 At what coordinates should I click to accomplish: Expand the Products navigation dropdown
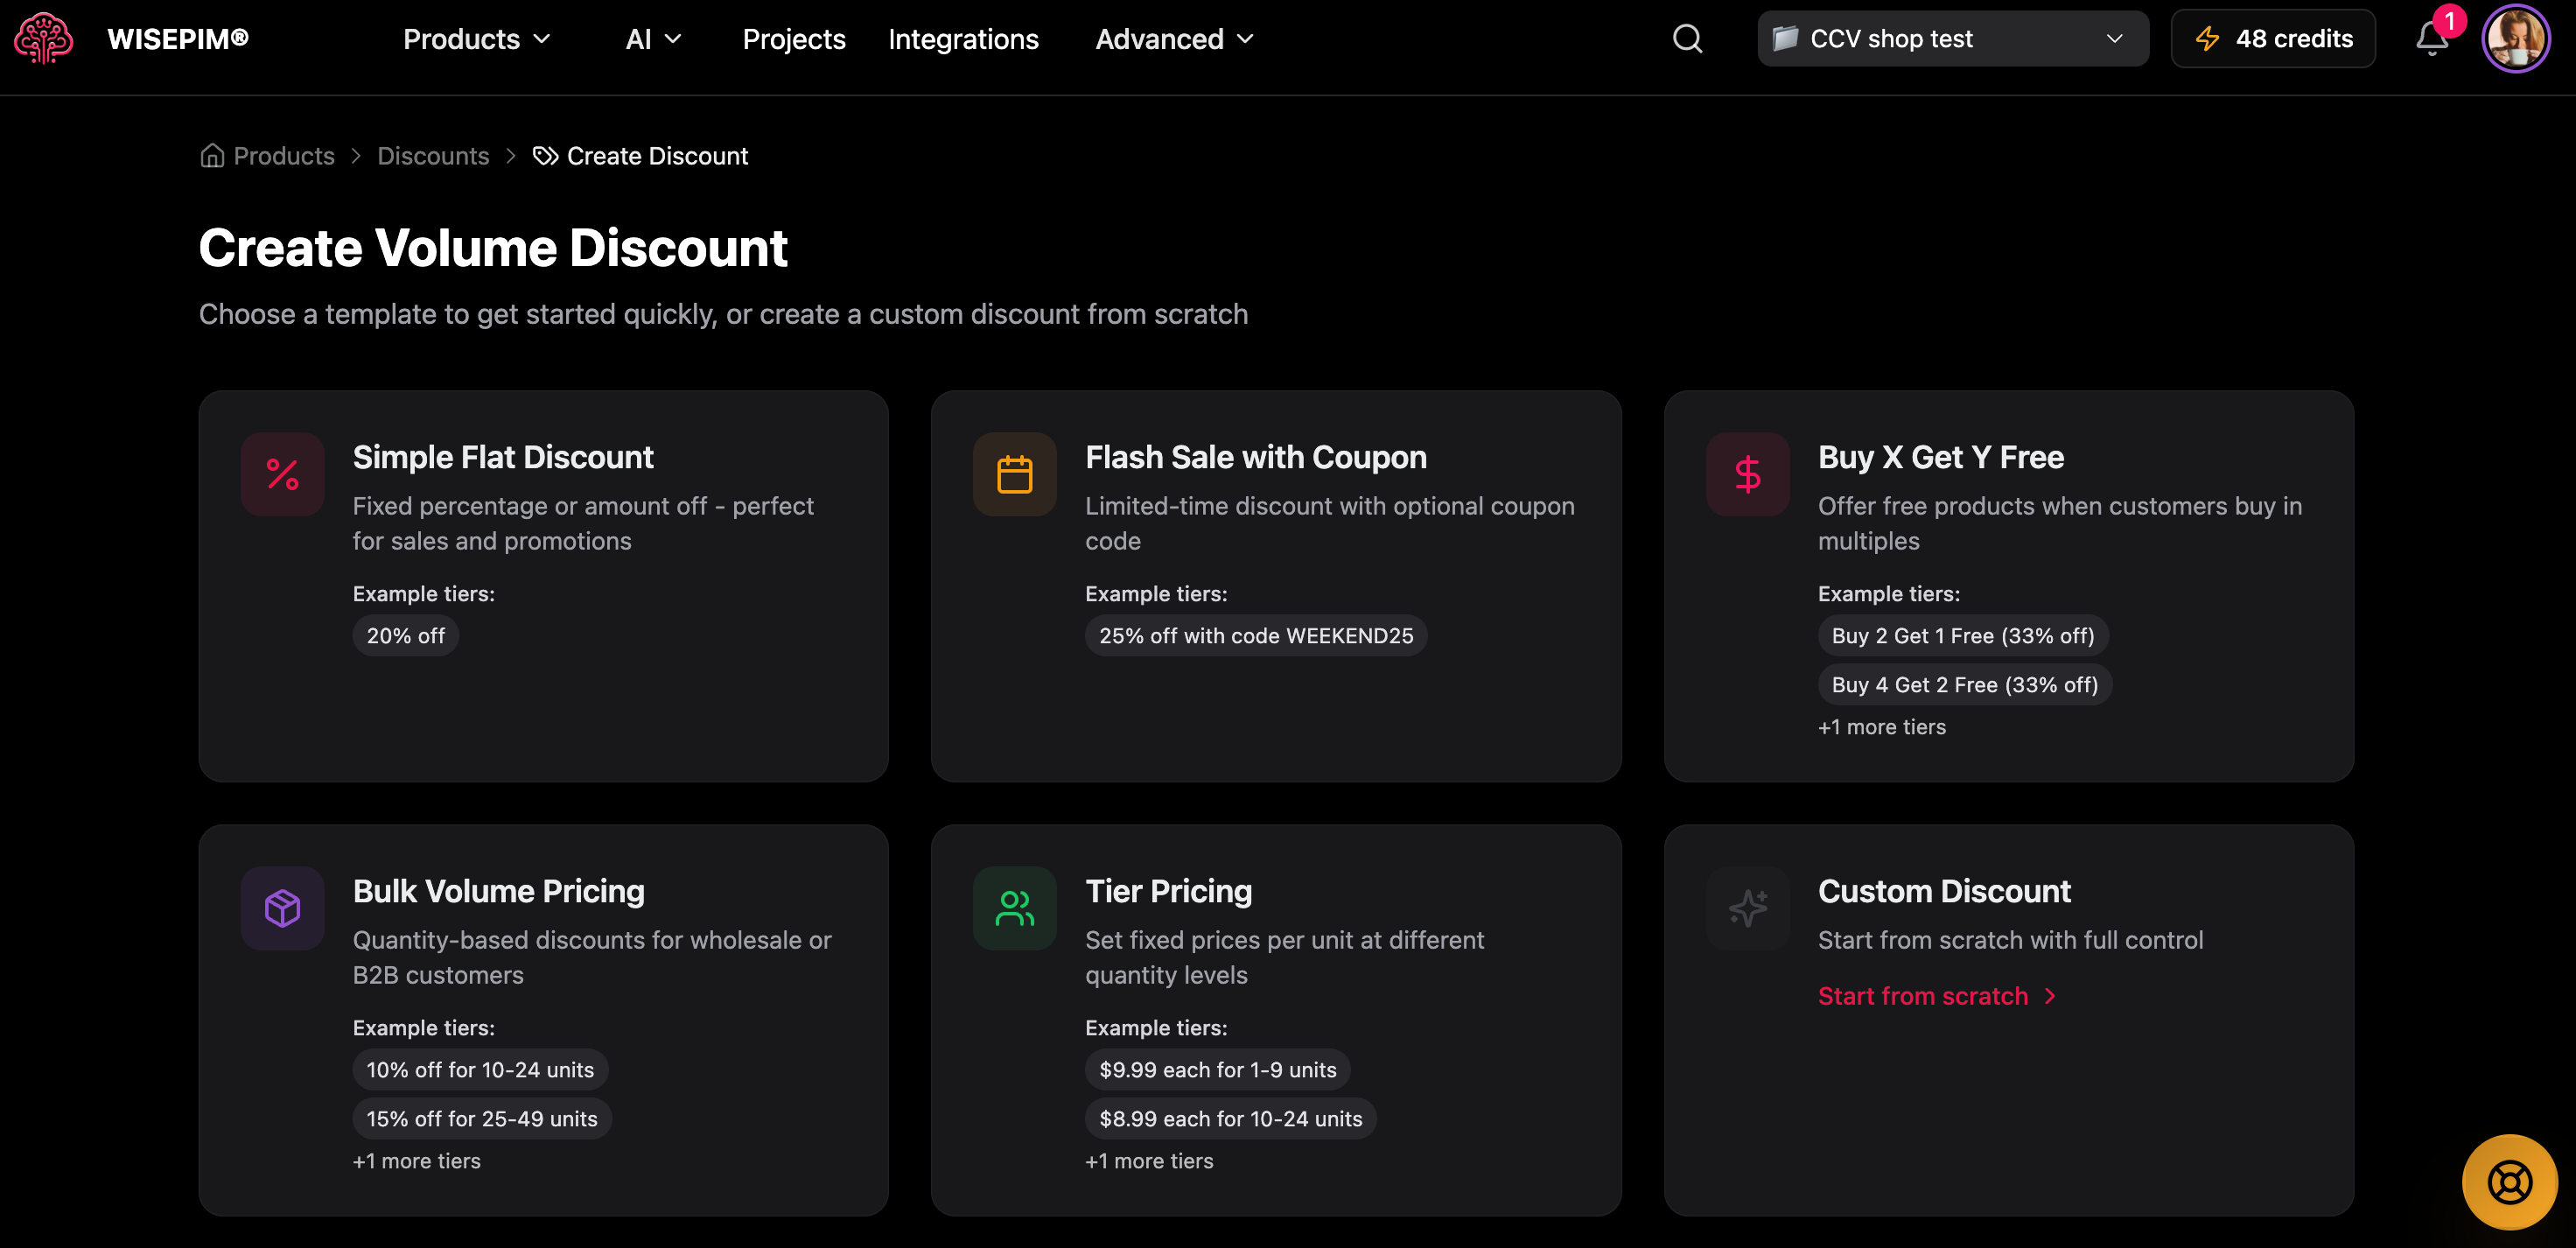click(x=476, y=39)
